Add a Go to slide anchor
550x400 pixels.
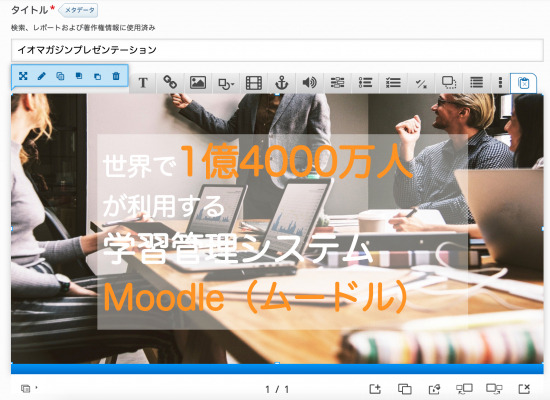pos(281,83)
